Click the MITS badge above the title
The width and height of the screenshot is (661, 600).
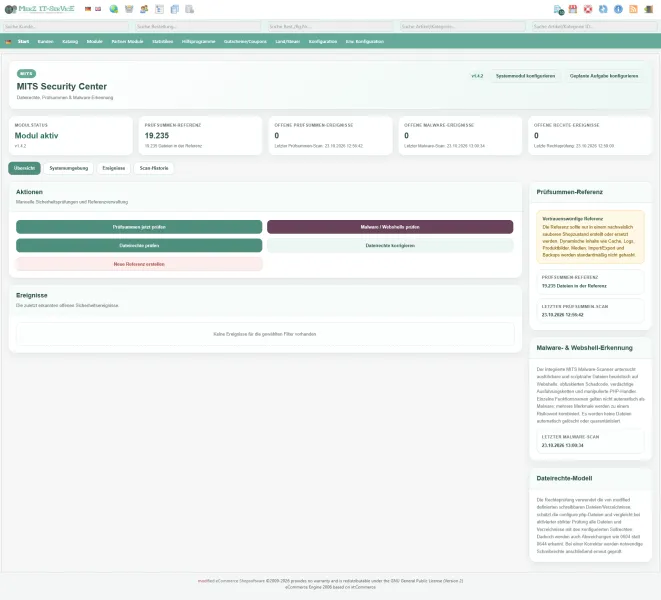coord(26,73)
